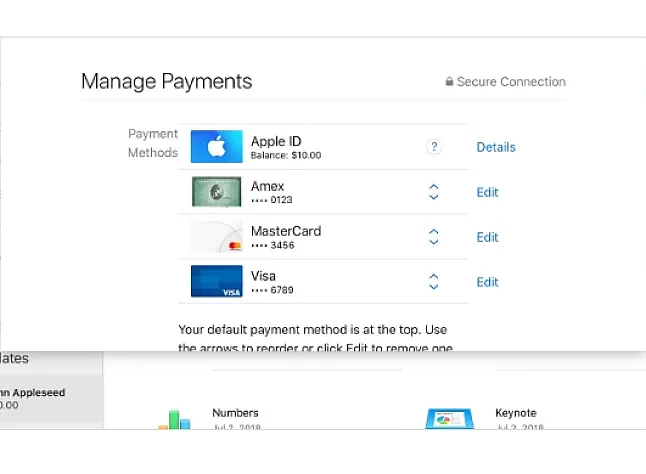Edit the Visa card
Image resolution: width=646 pixels, height=474 pixels.
point(487,282)
